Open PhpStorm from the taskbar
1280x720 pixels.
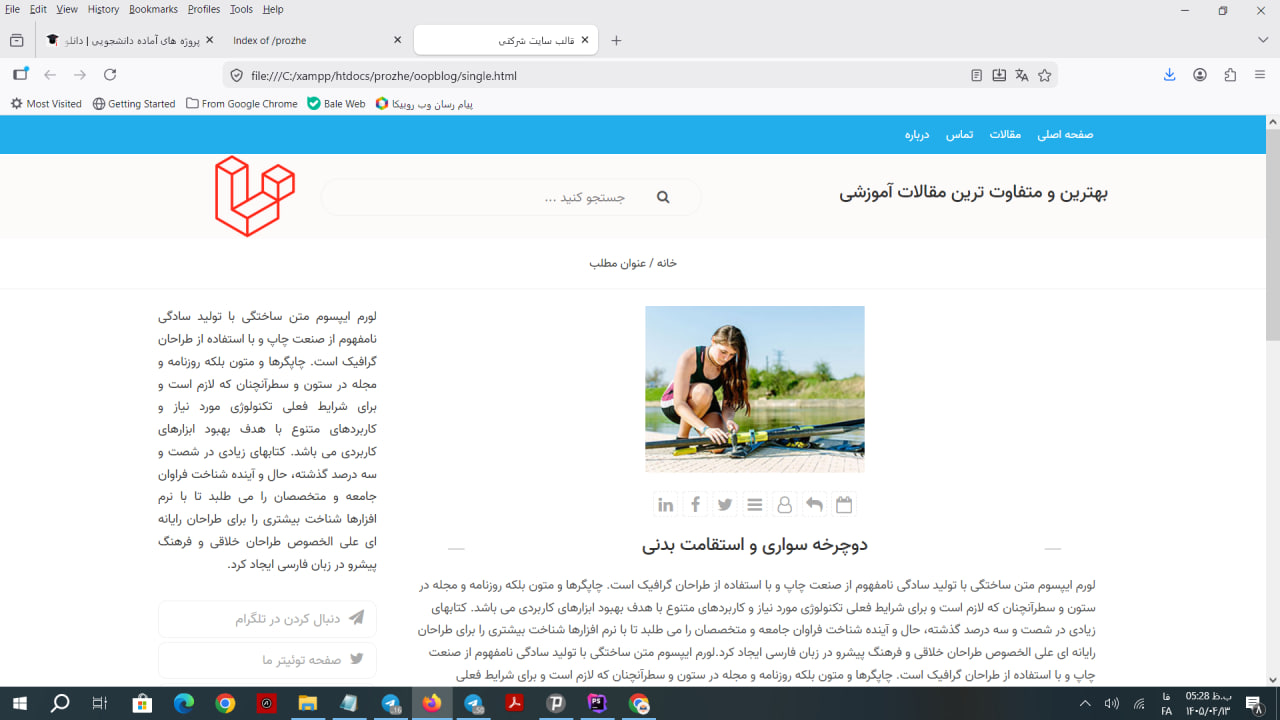597,704
